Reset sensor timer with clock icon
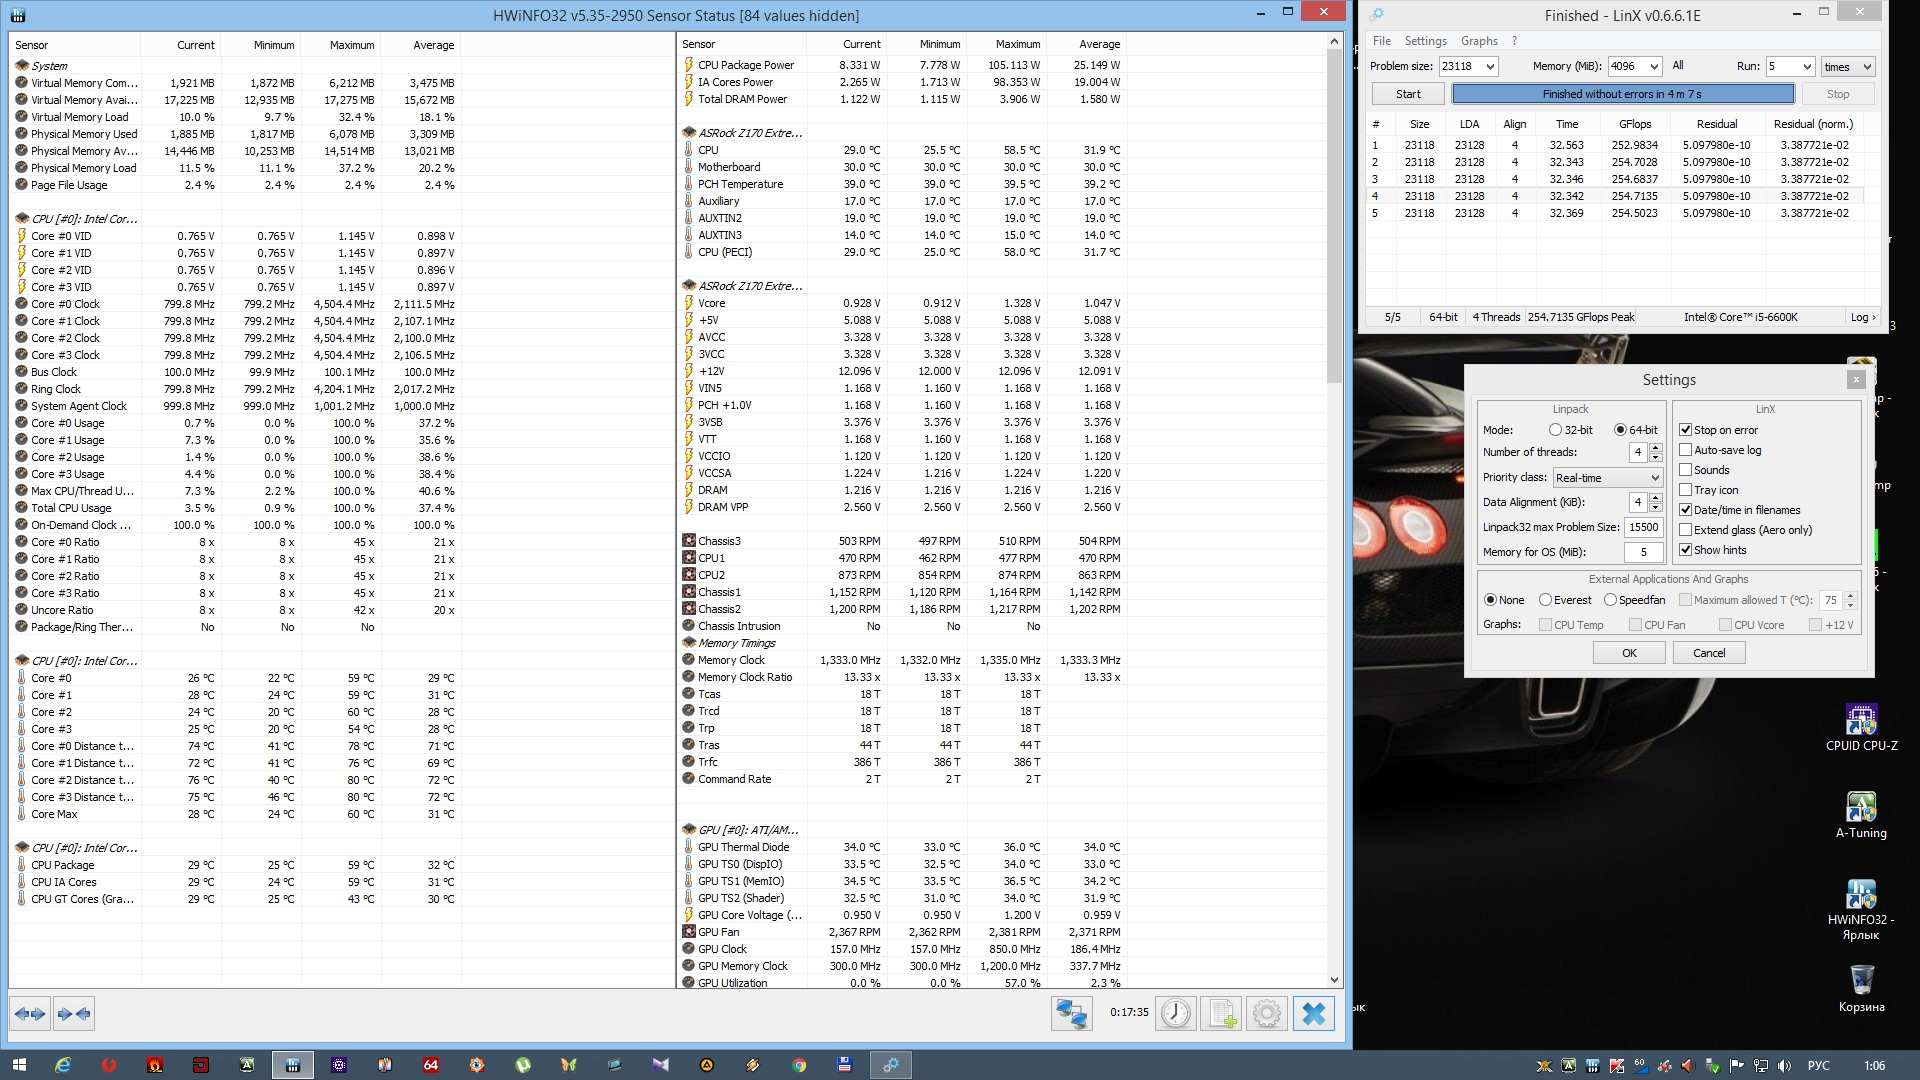The image size is (1920, 1080). point(1175,1014)
